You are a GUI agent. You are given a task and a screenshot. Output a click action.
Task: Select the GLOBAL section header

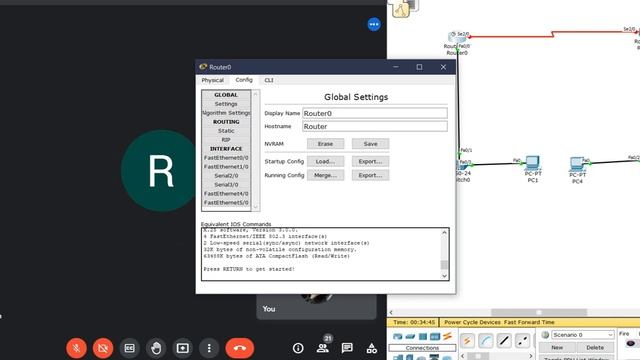pos(226,95)
